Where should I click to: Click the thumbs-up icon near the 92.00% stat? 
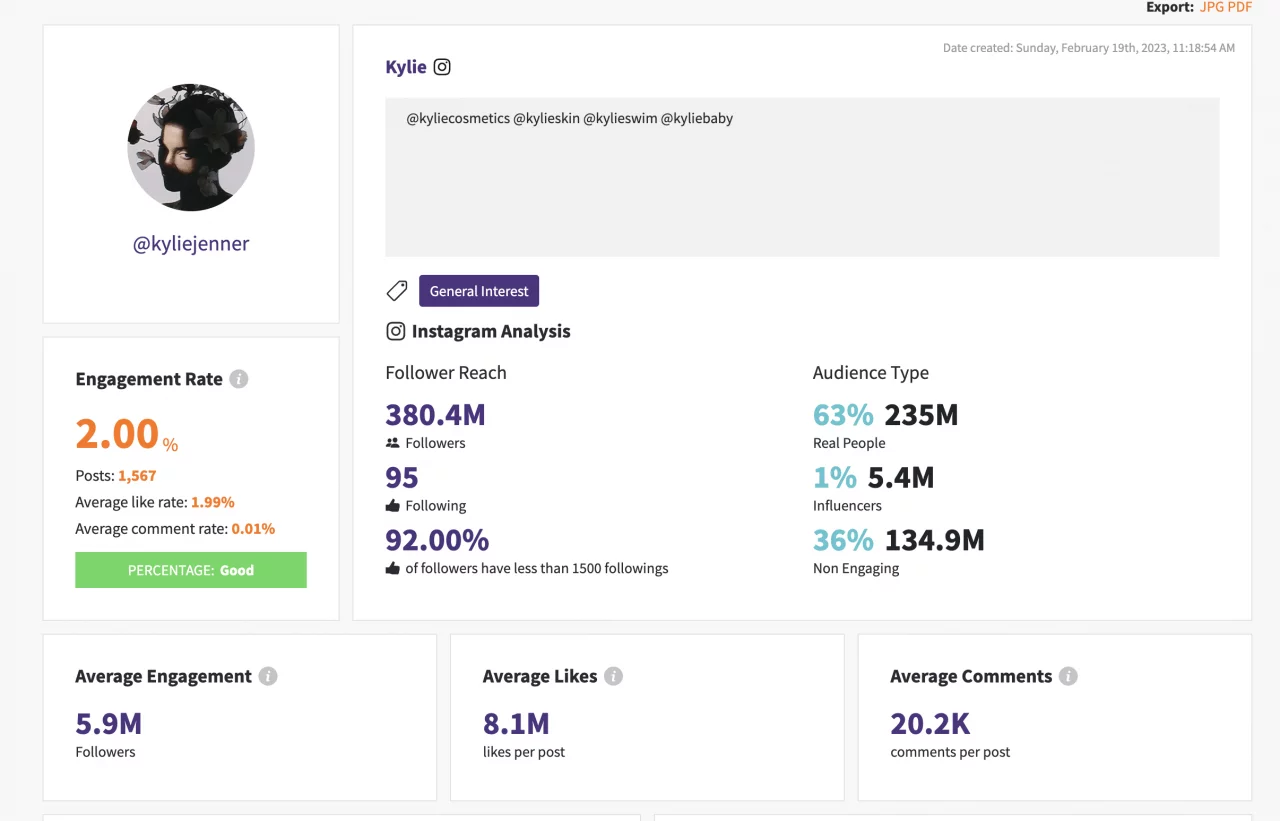[x=392, y=568]
